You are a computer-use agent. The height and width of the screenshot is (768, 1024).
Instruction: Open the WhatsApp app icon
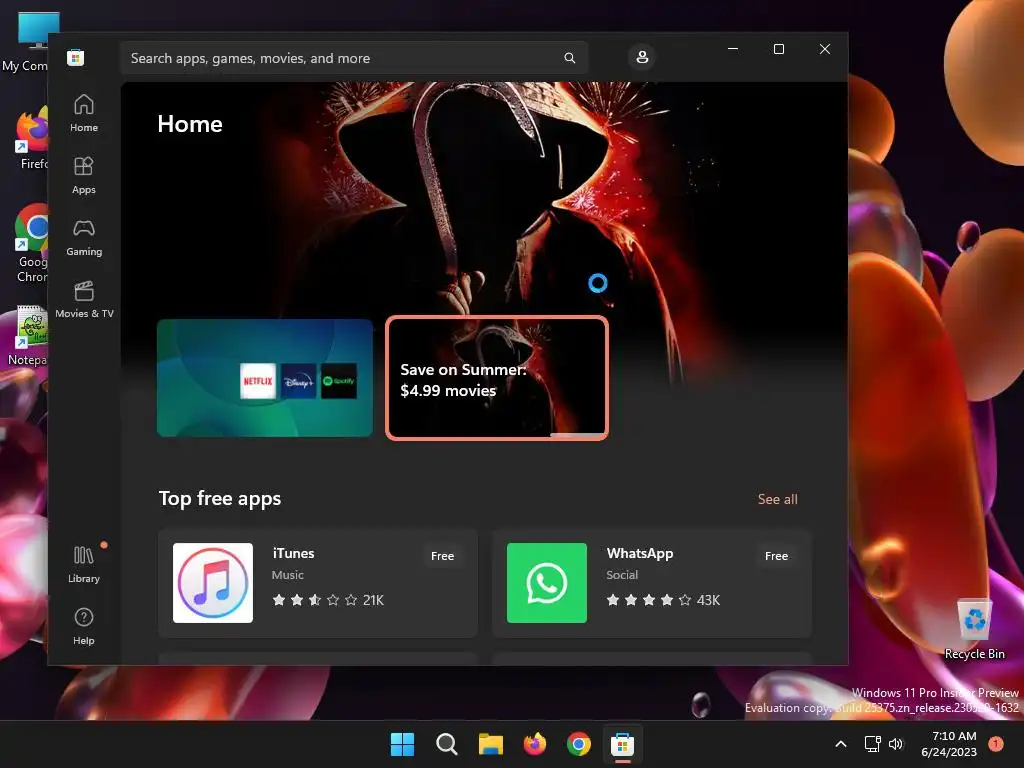(547, 583)
